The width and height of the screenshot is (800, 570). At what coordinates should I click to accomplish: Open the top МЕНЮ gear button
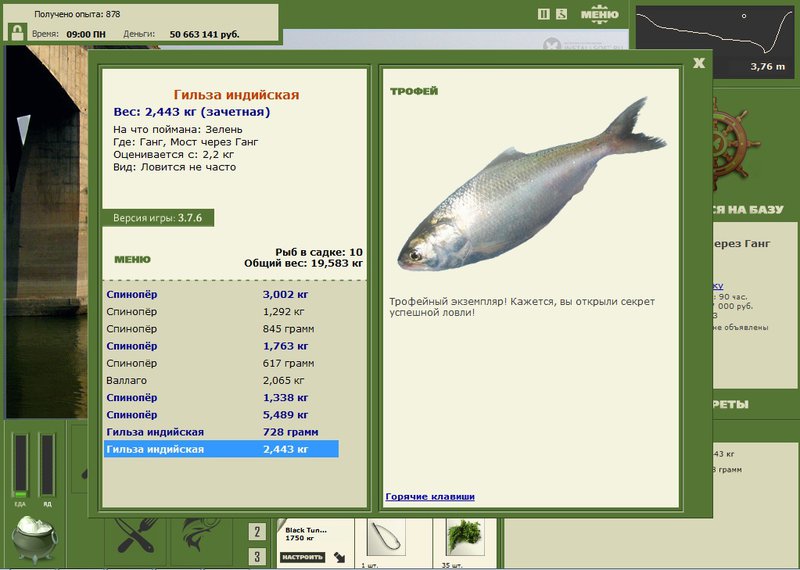[x=599, y=14]
